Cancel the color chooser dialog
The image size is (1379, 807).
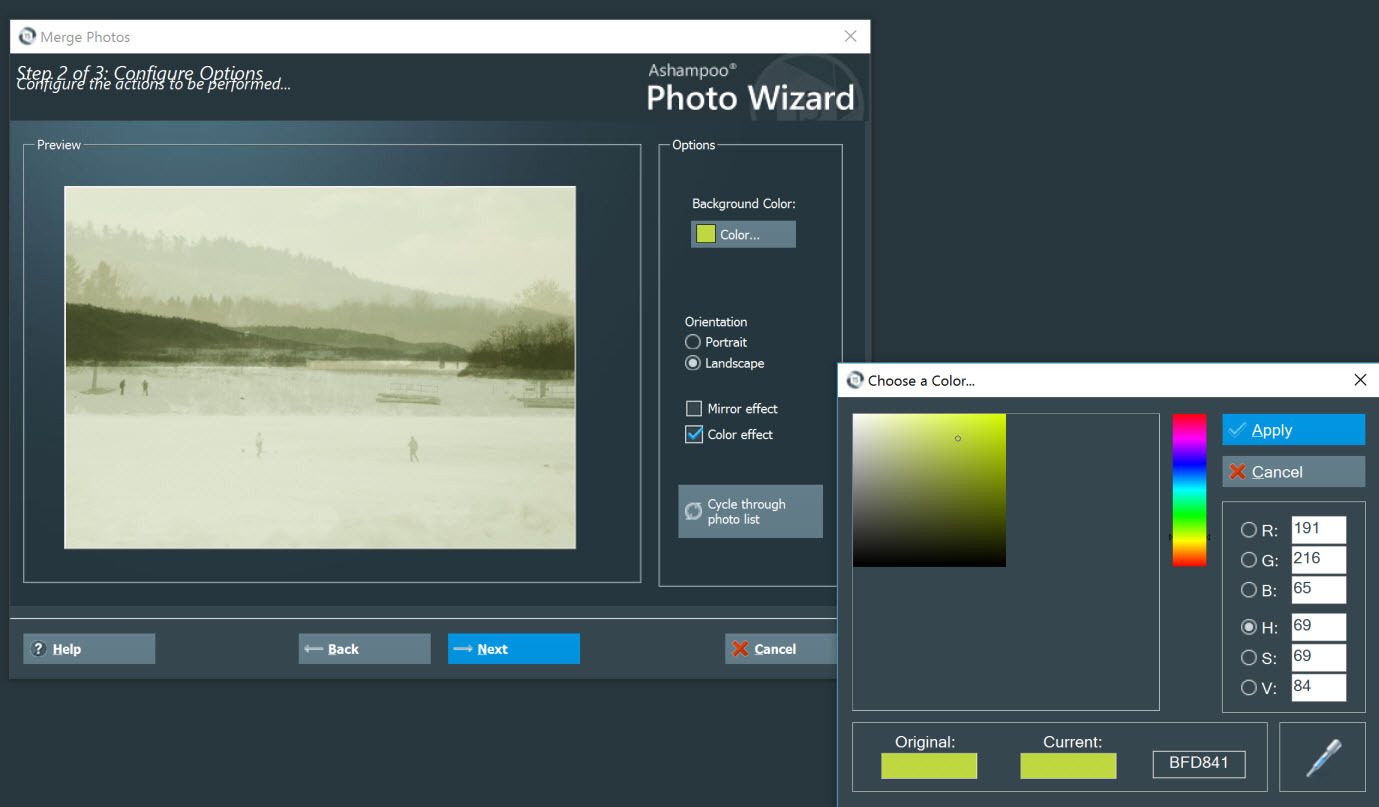(1292, 472)
